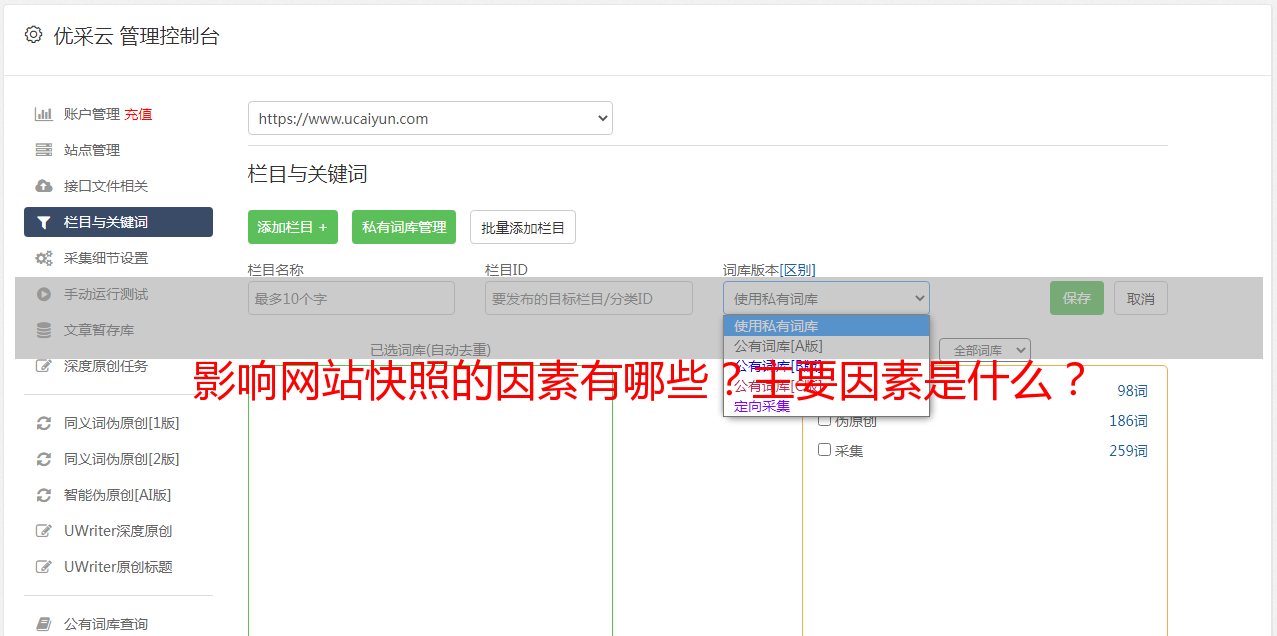Click the [区别] link beside 词库版本
The image size is (1277, 636).
tap(797, 270)
